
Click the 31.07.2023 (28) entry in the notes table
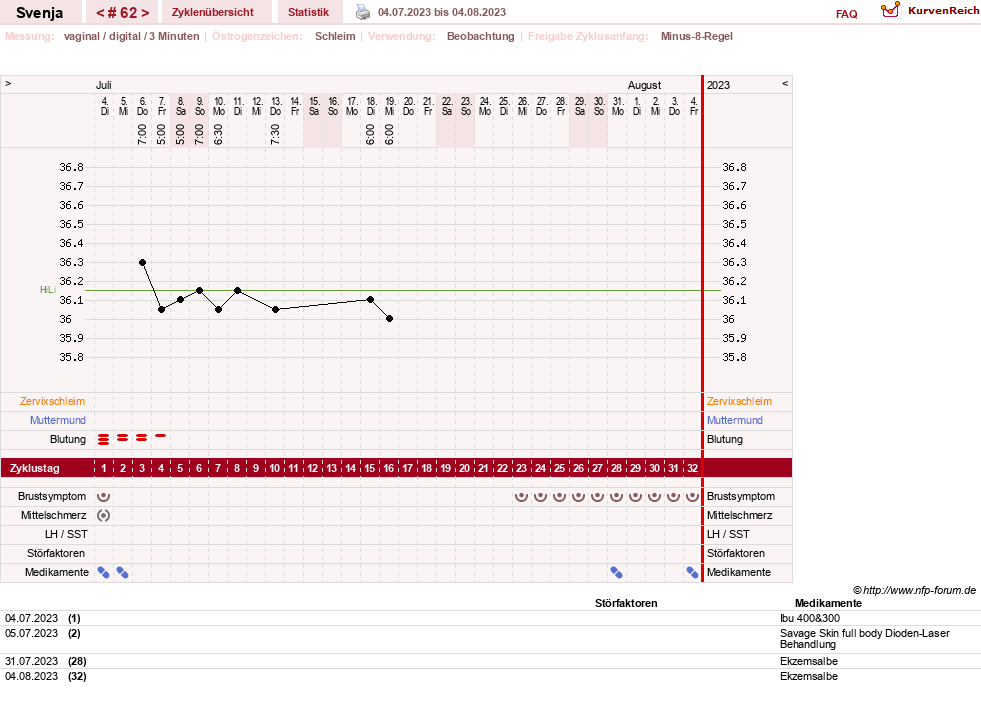click(46, 662)
